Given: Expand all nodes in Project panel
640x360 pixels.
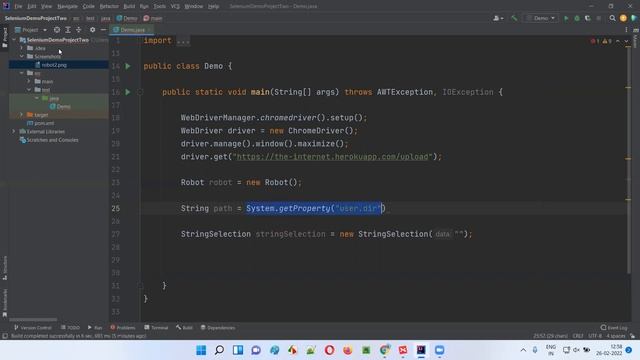Looking at the screenshot, I should tap(68, 30).
